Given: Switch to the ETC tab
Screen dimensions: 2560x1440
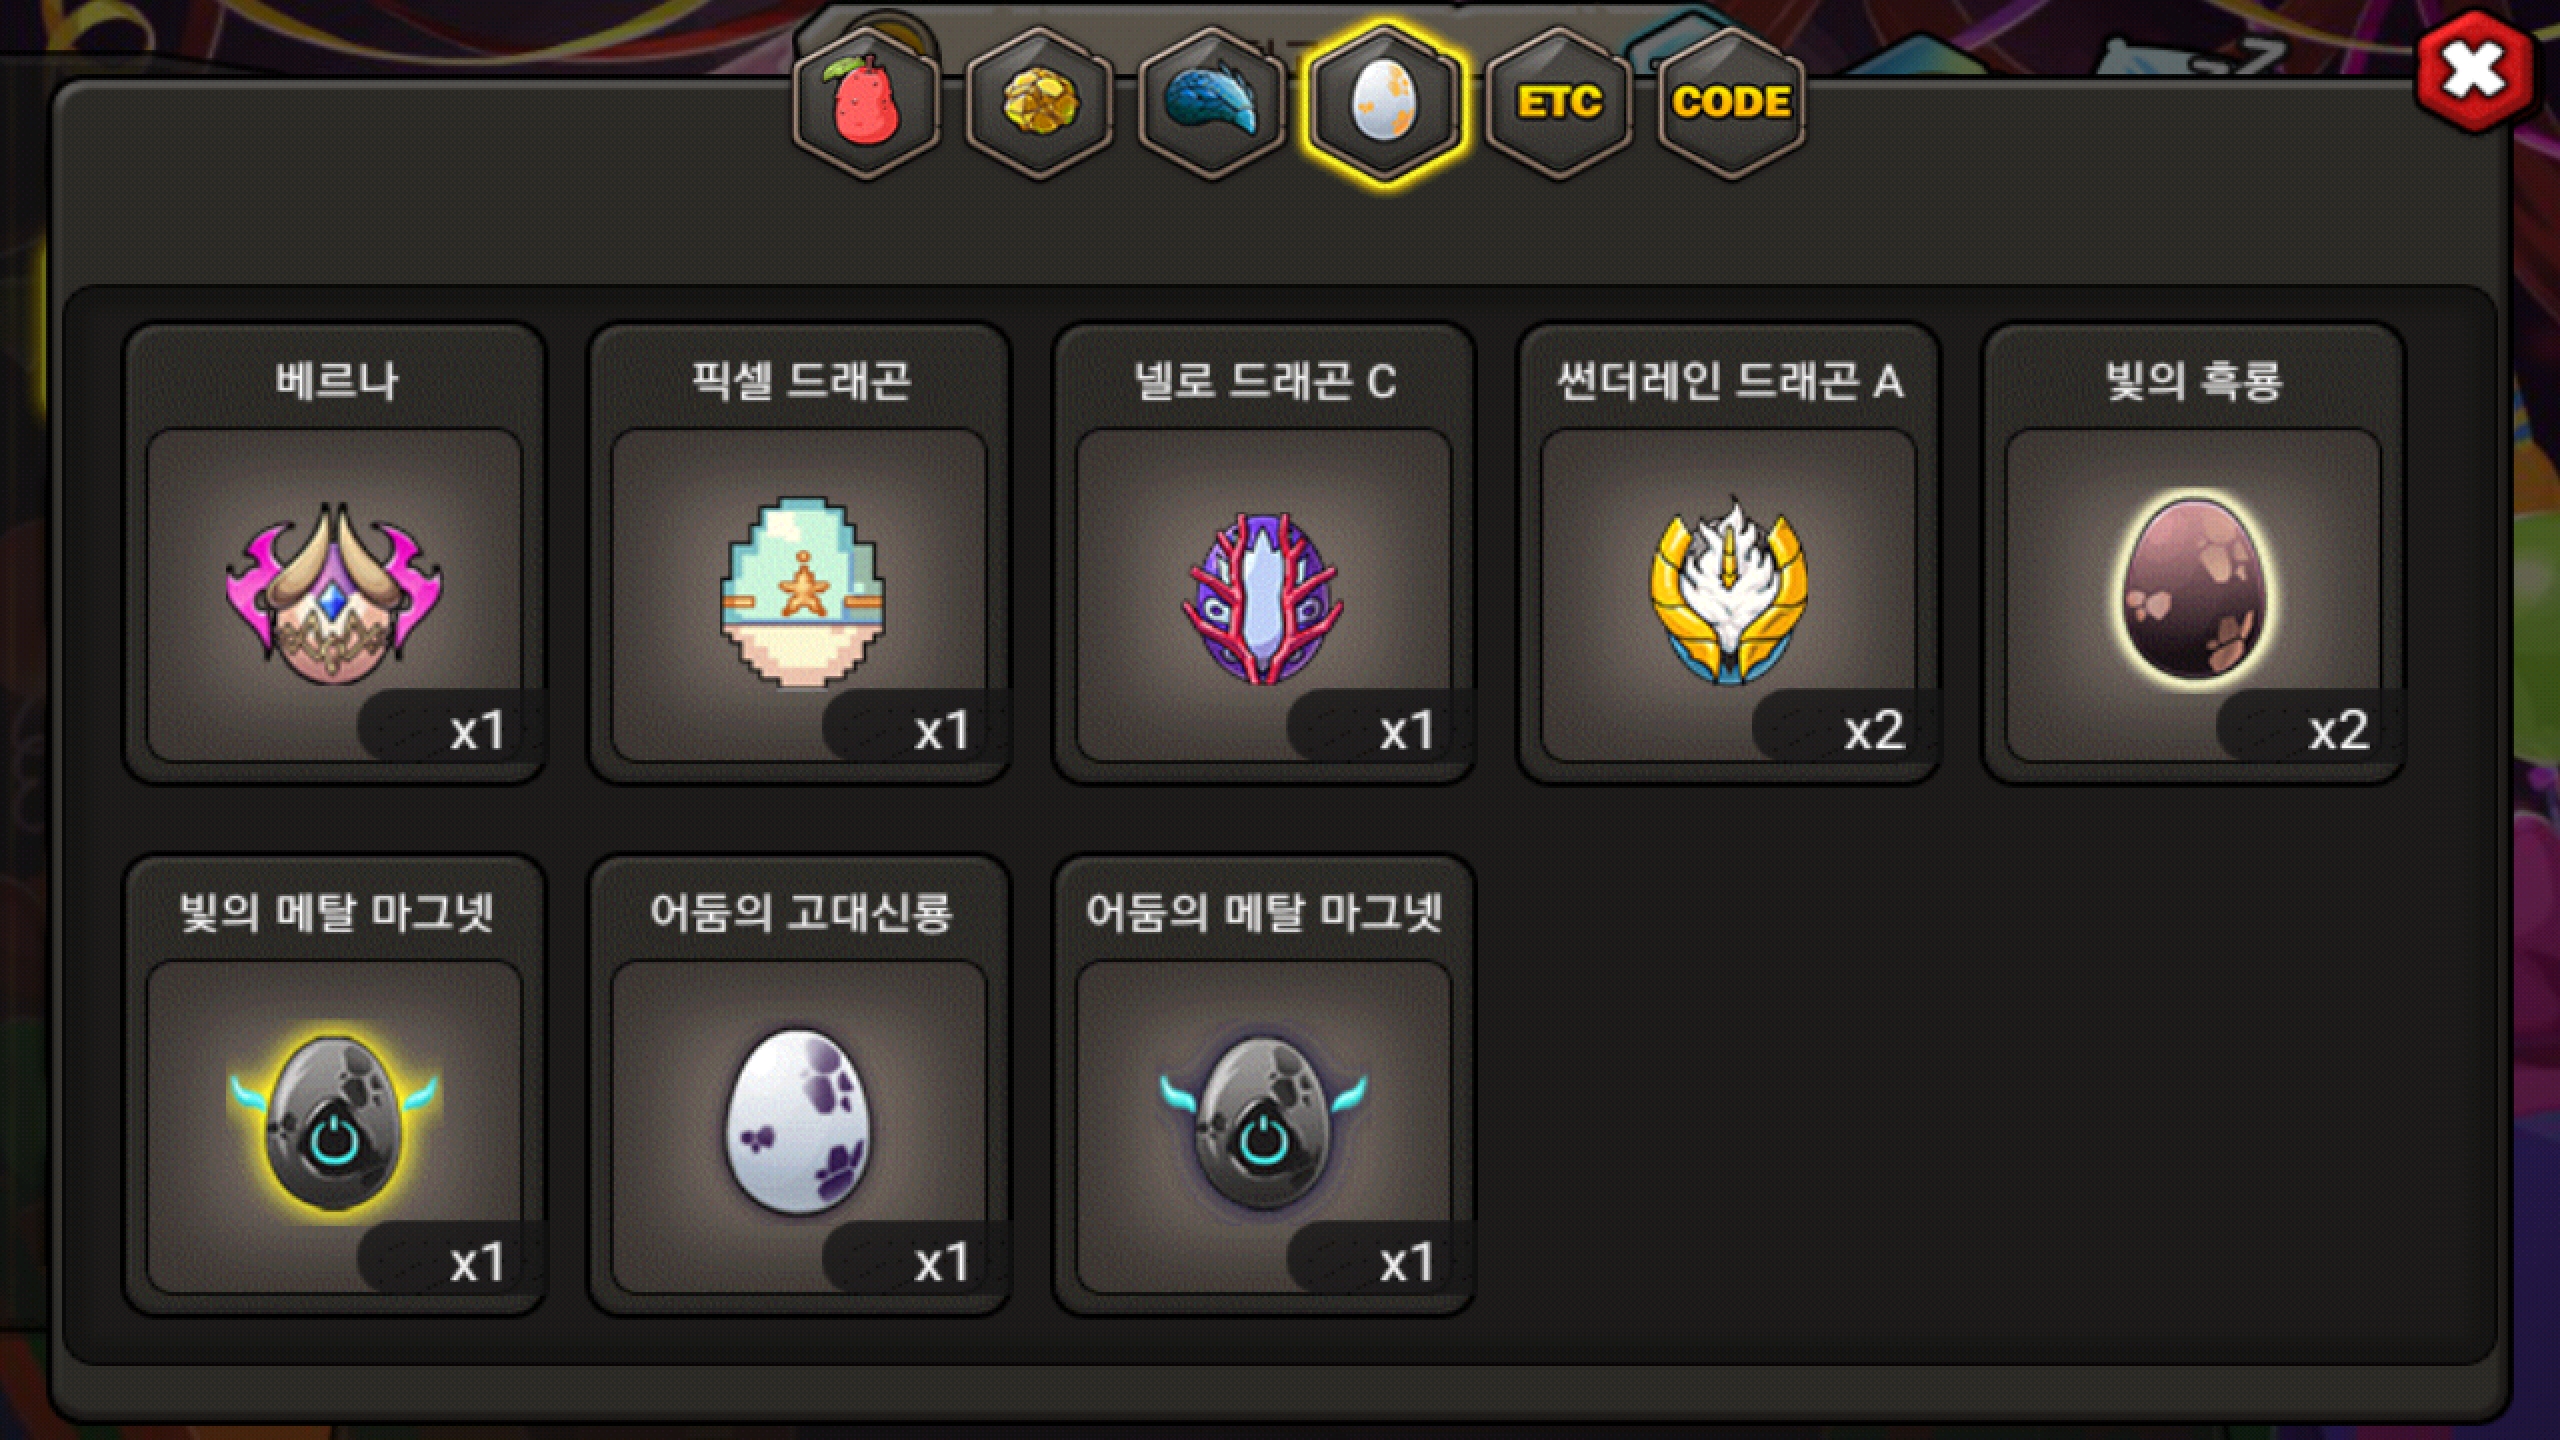Looking at the screenshot, I should 1558,103.
